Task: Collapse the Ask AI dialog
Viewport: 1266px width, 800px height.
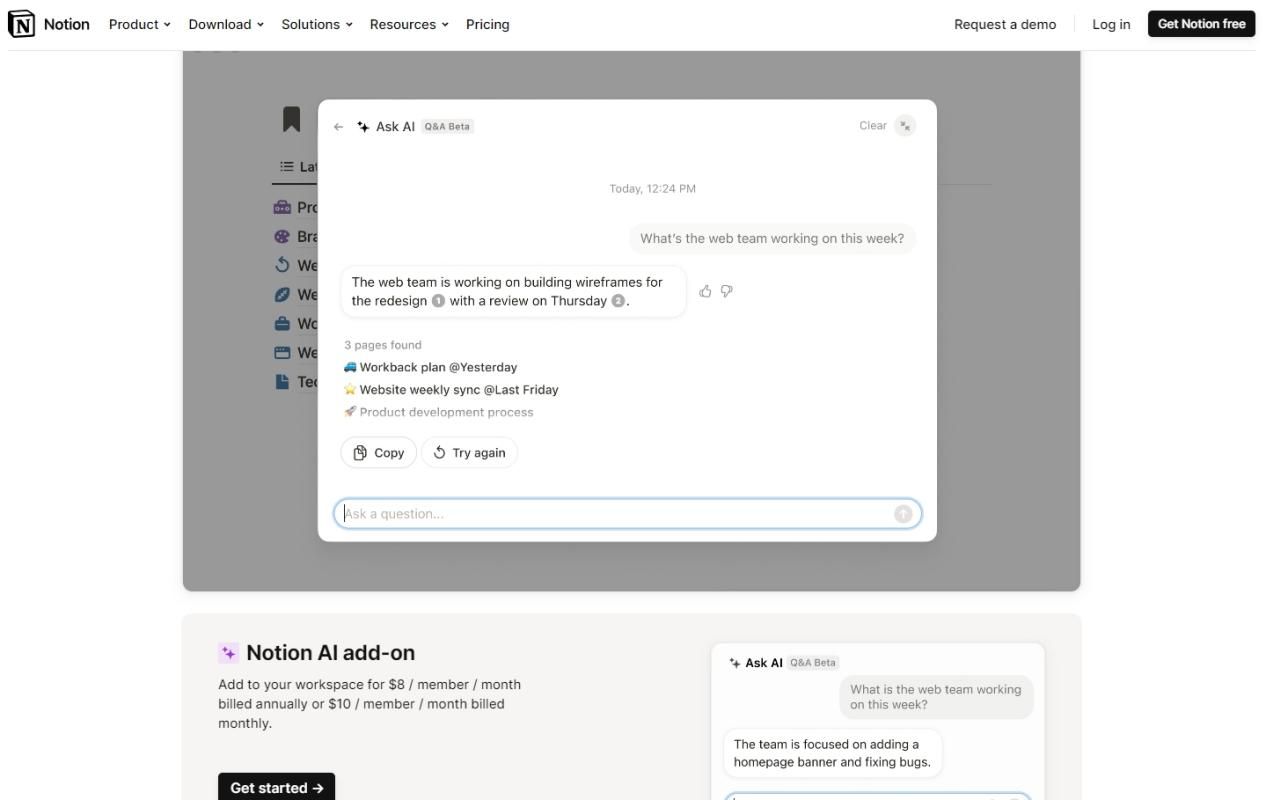Action: tap(905, 126)
